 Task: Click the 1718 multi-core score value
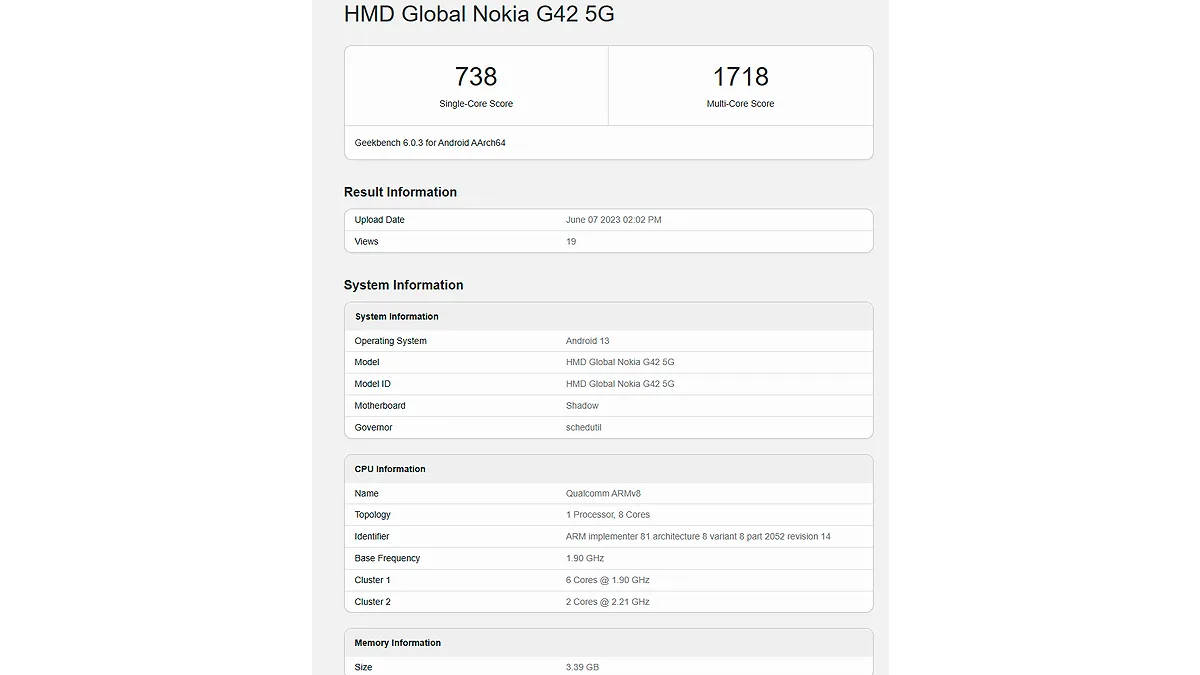pyautogui.click(x=740, y=77)
